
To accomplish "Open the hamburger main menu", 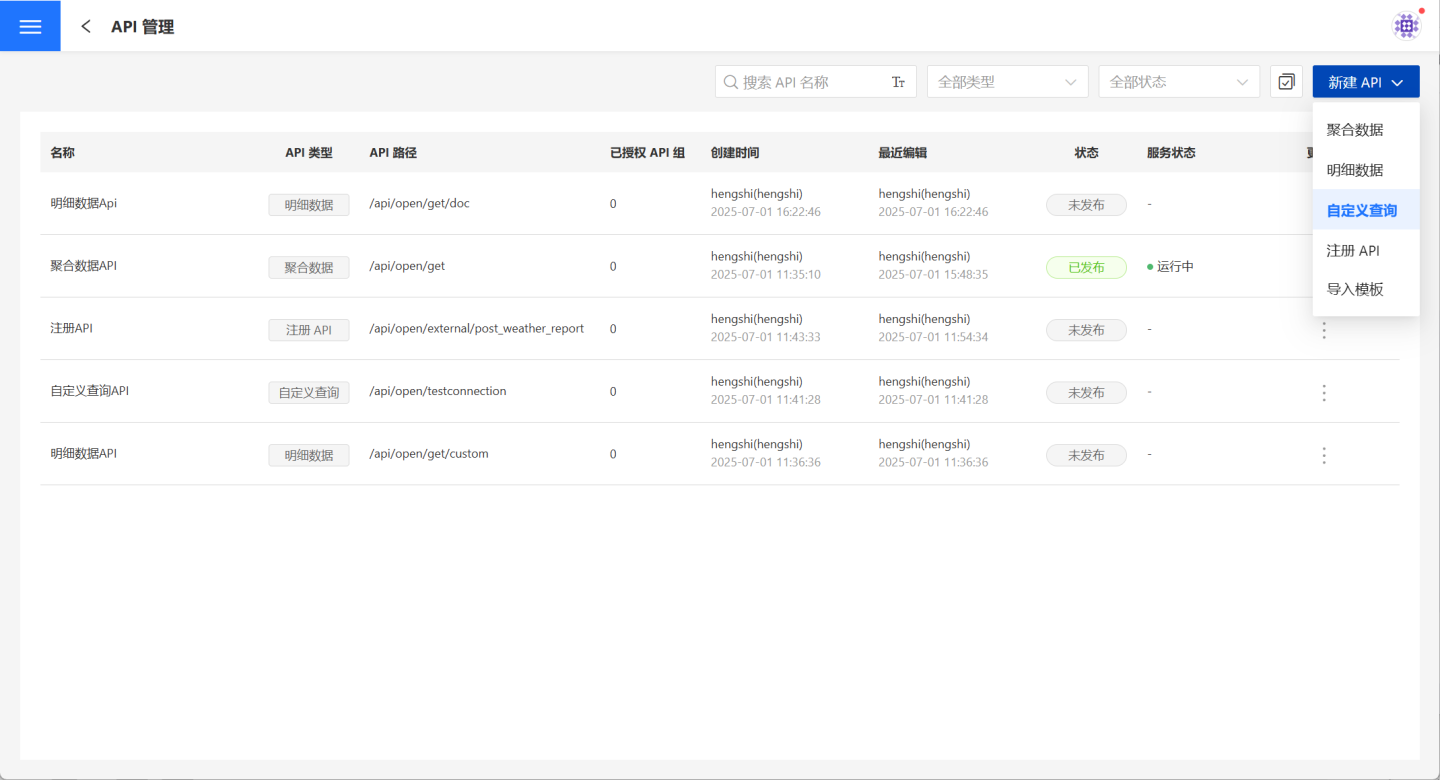I will coord(30,26).
